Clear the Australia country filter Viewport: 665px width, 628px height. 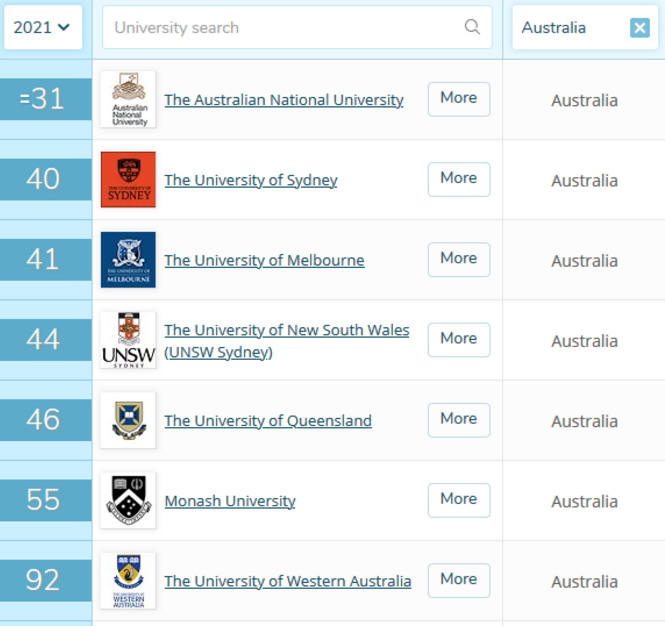tap(640, 28)
